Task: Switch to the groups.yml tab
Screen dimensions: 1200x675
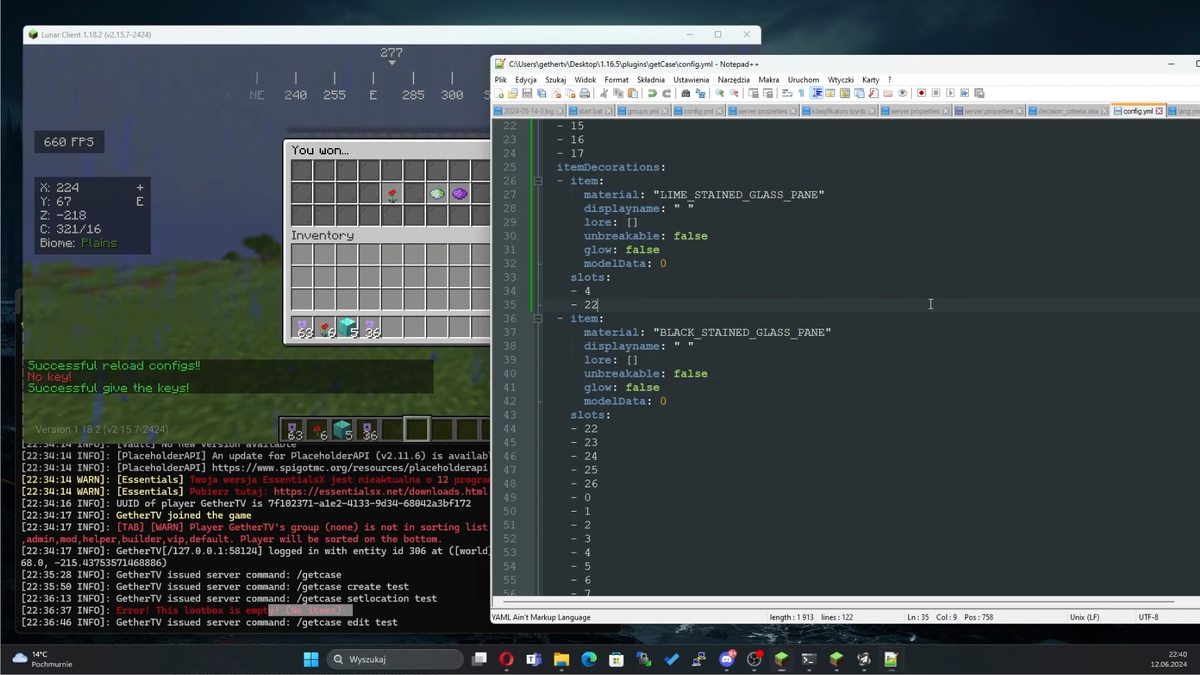Action: (x=644, y=111)
